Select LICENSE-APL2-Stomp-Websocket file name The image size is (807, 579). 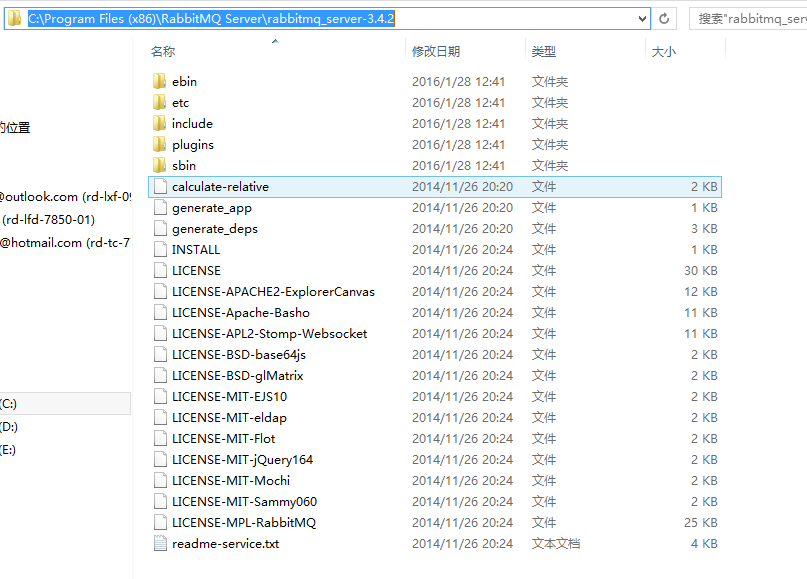(269, 334)
